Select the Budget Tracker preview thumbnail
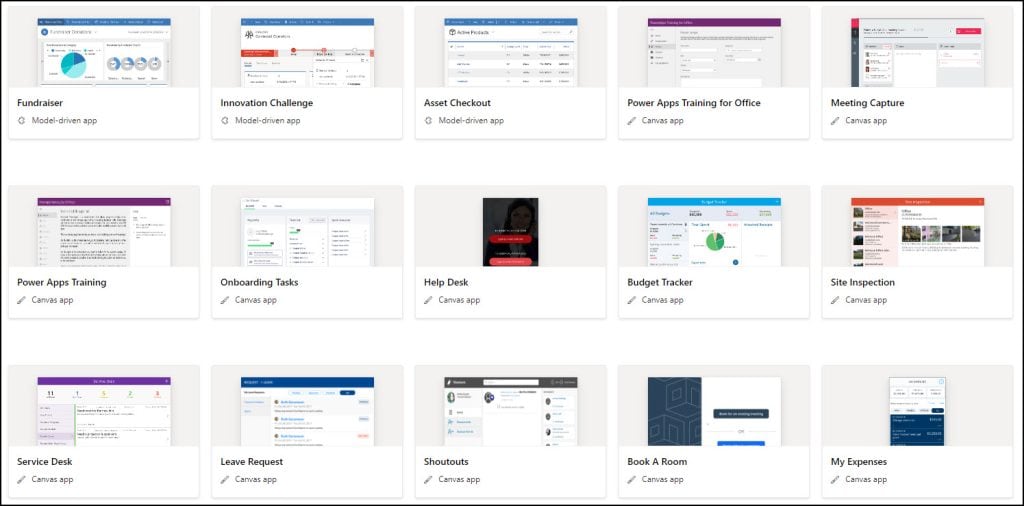Screen dimensions: 1024x506 pos(714,232)
